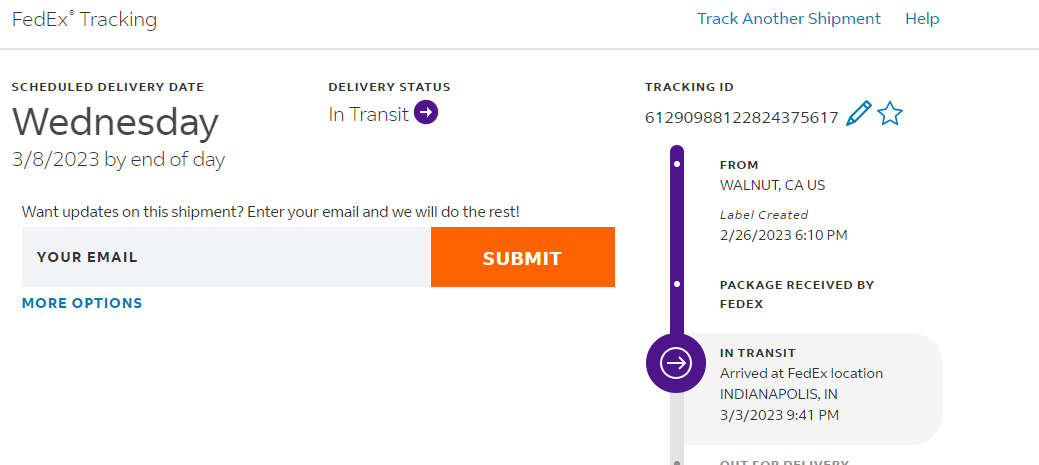Select the Arrived at FedEx location entry
1039x465 pixels.
click(x=801, y=373)
